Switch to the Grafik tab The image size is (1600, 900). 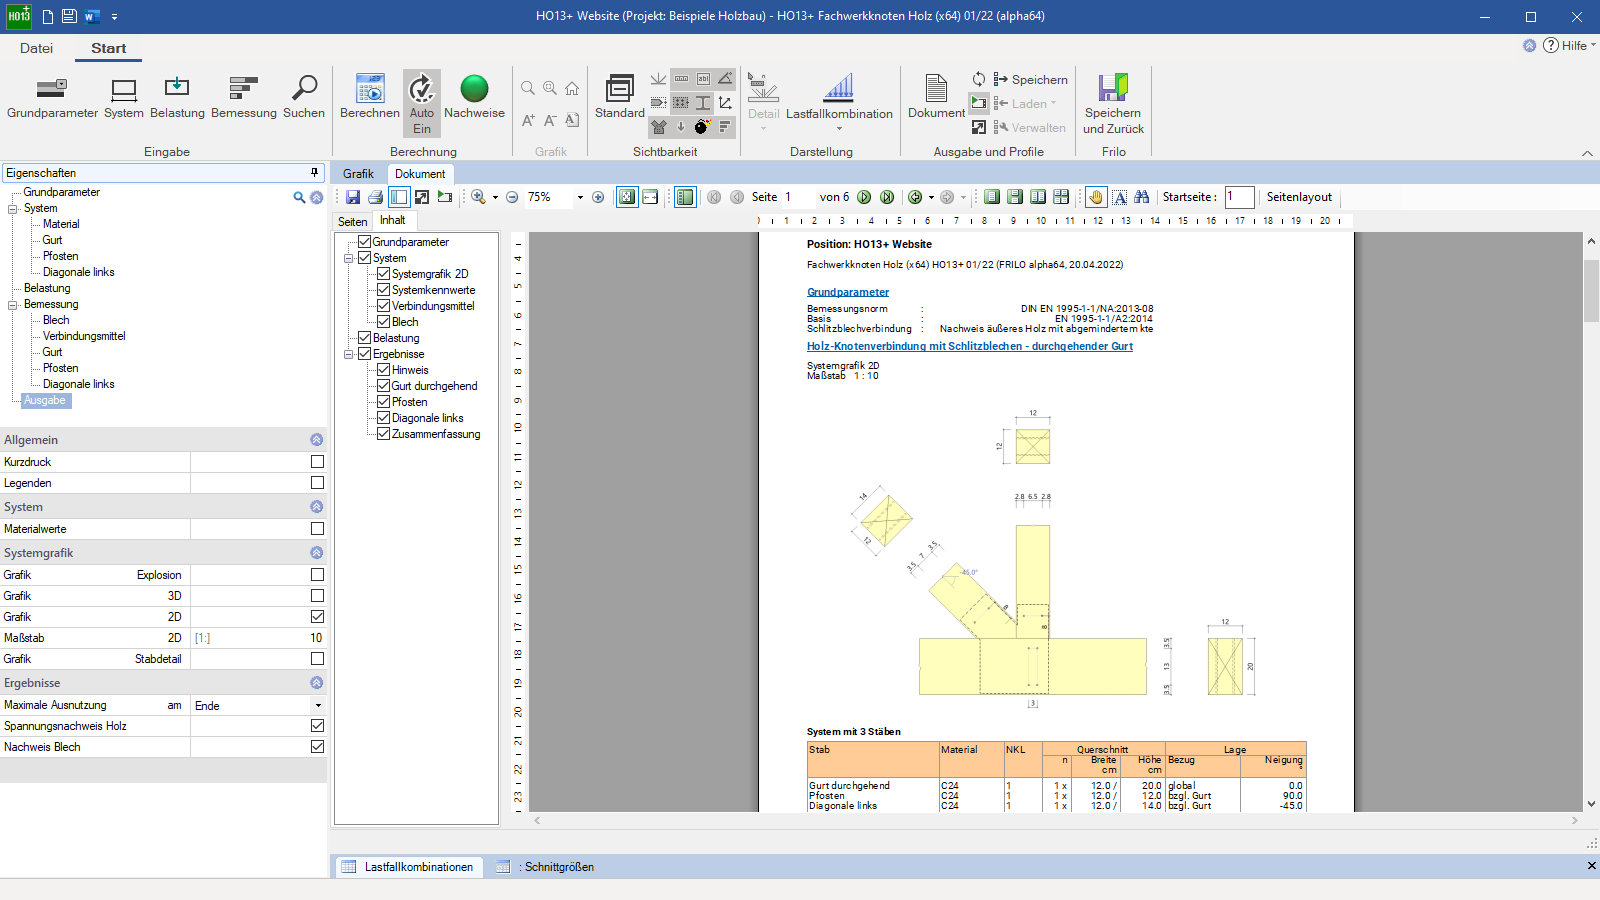[358, 174]
